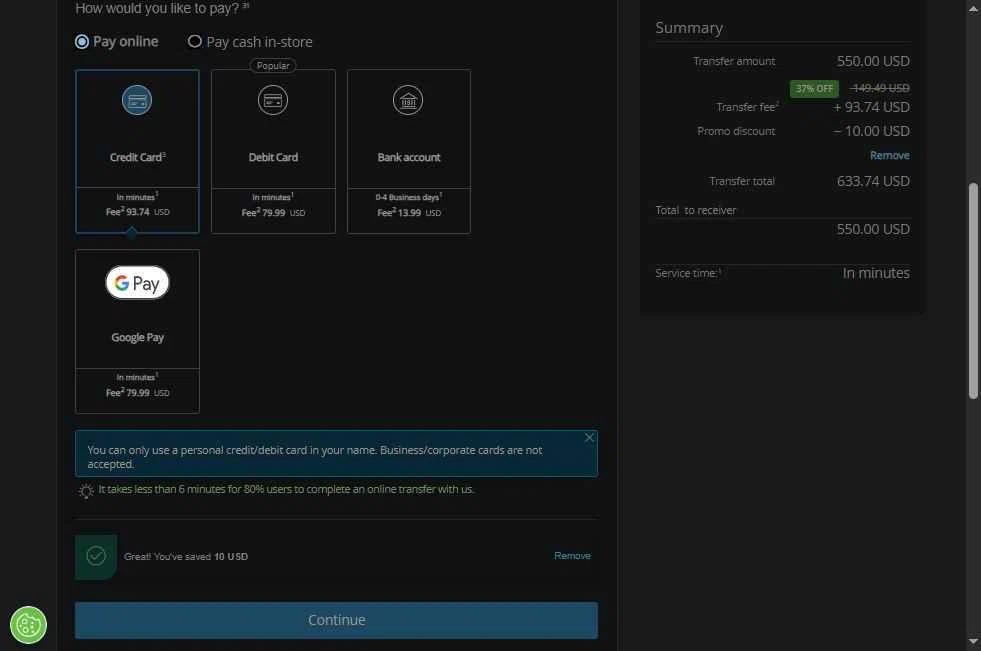The image size is (981, 651).
Task: Choose the Bank account payment label
Action: [409, 158]
